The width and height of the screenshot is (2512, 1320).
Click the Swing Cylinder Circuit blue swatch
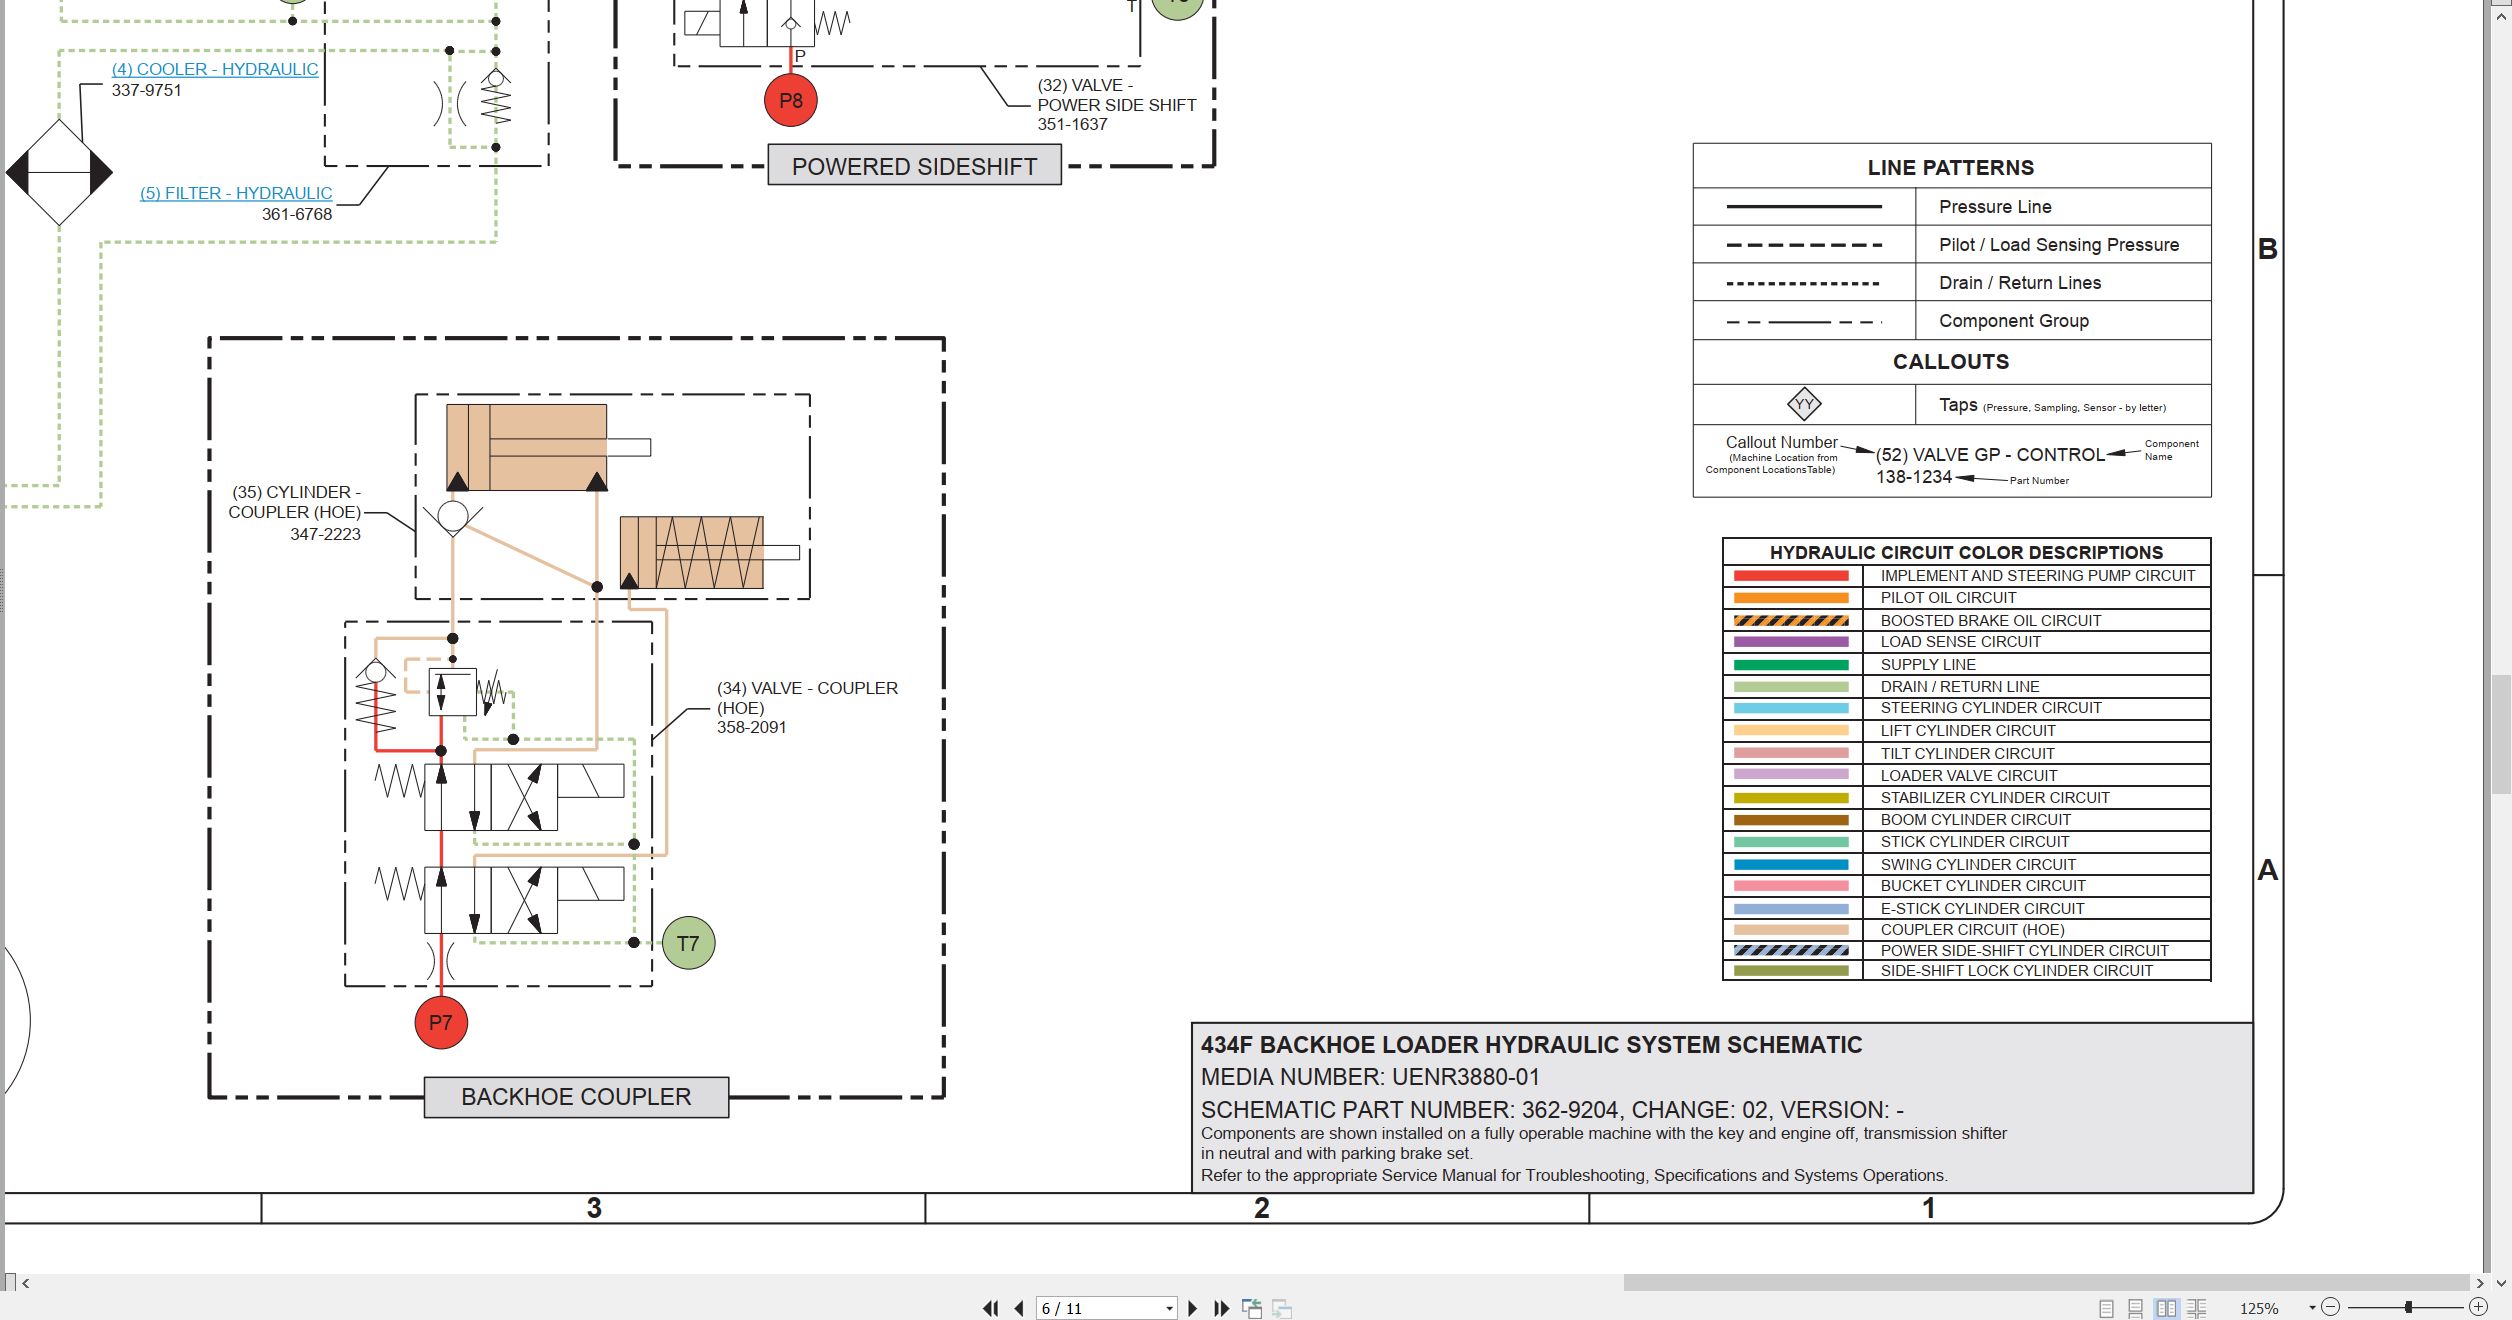[1791, 865]
